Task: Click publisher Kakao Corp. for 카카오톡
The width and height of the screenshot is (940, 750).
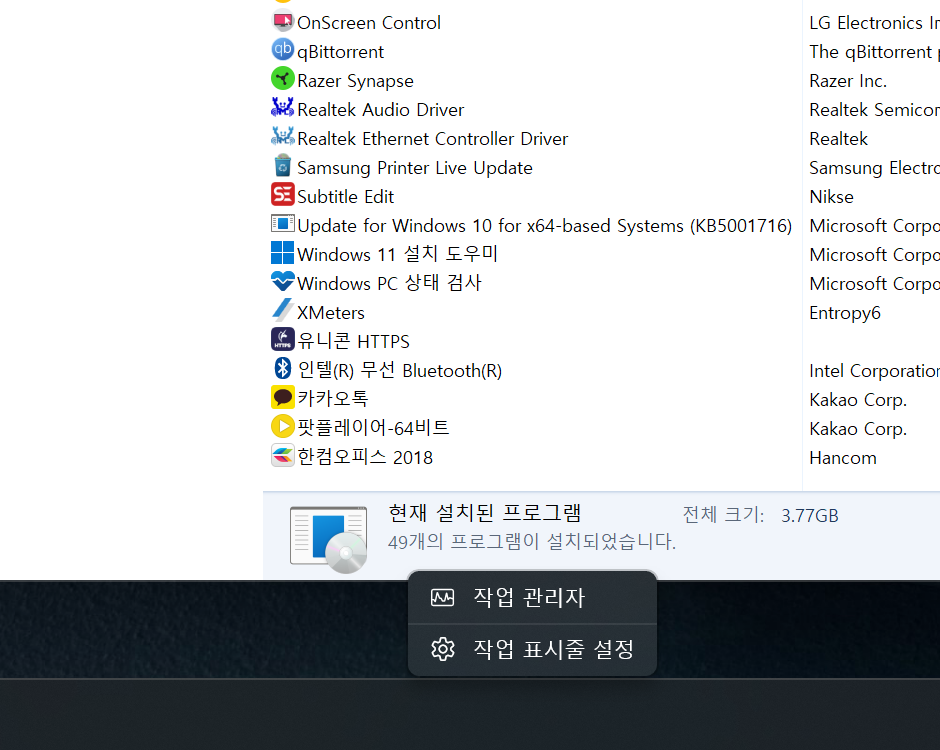Action: point(858,400)
